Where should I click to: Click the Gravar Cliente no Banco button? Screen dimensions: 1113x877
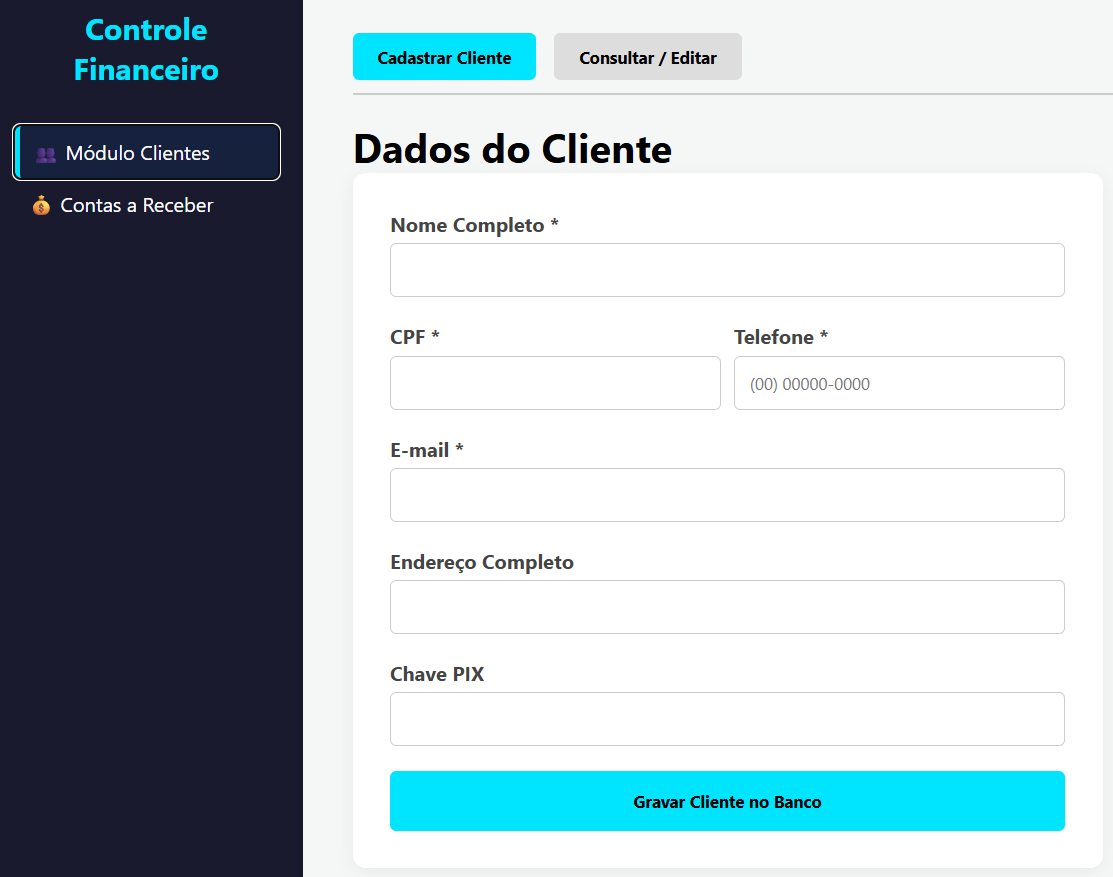pos(727,801)
